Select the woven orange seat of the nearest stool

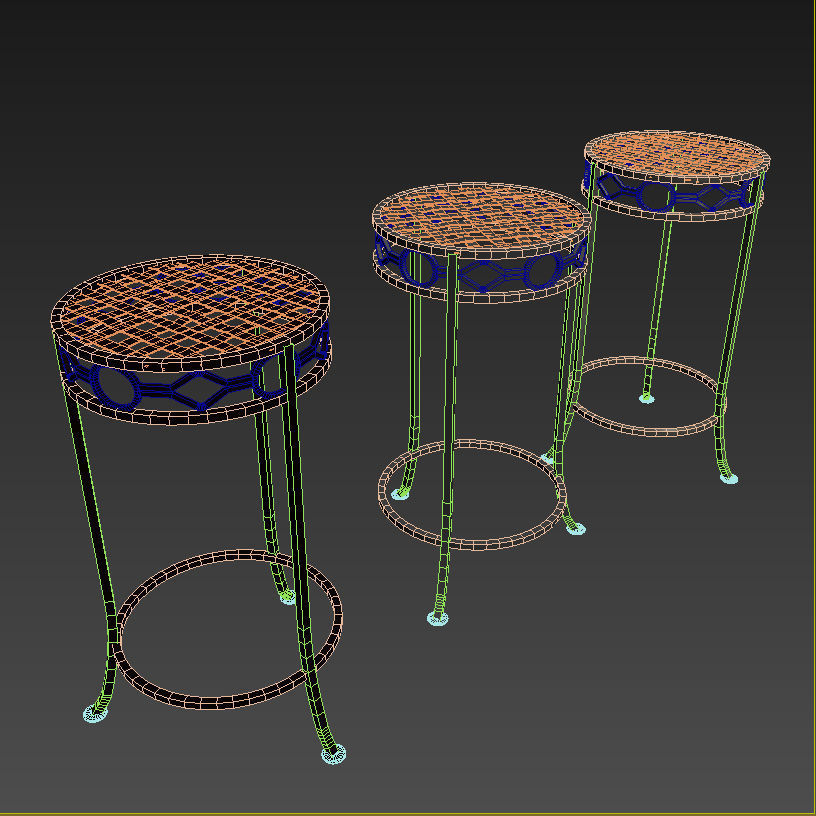click(x=190, y=309)
